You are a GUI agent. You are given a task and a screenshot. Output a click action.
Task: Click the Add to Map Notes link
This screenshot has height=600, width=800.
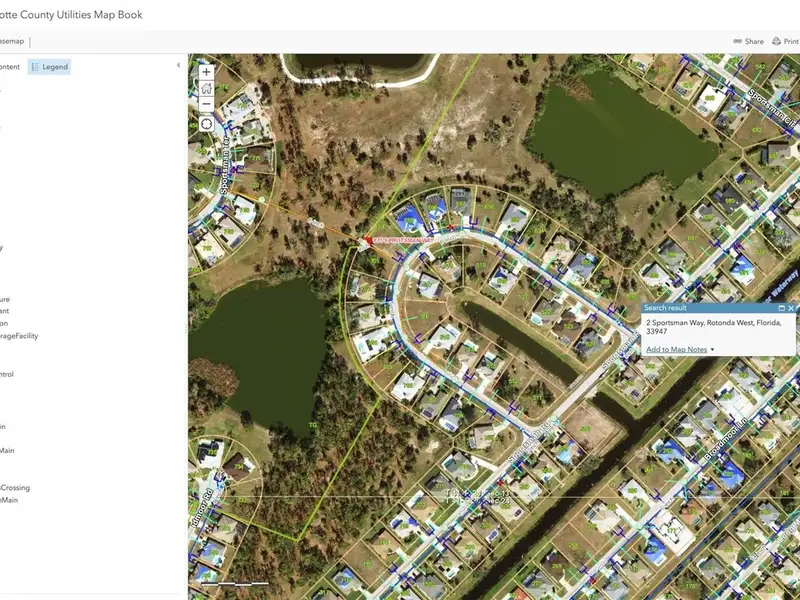[x=676, y=349]
